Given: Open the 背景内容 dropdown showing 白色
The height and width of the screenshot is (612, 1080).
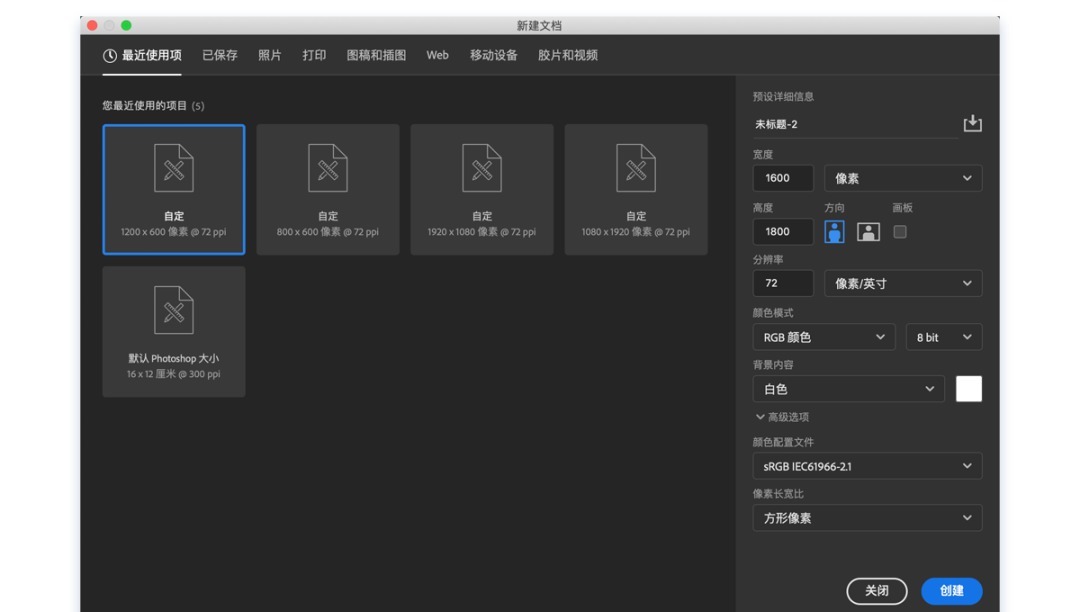Looking at the screenshot, I should [x=848, y=389].
